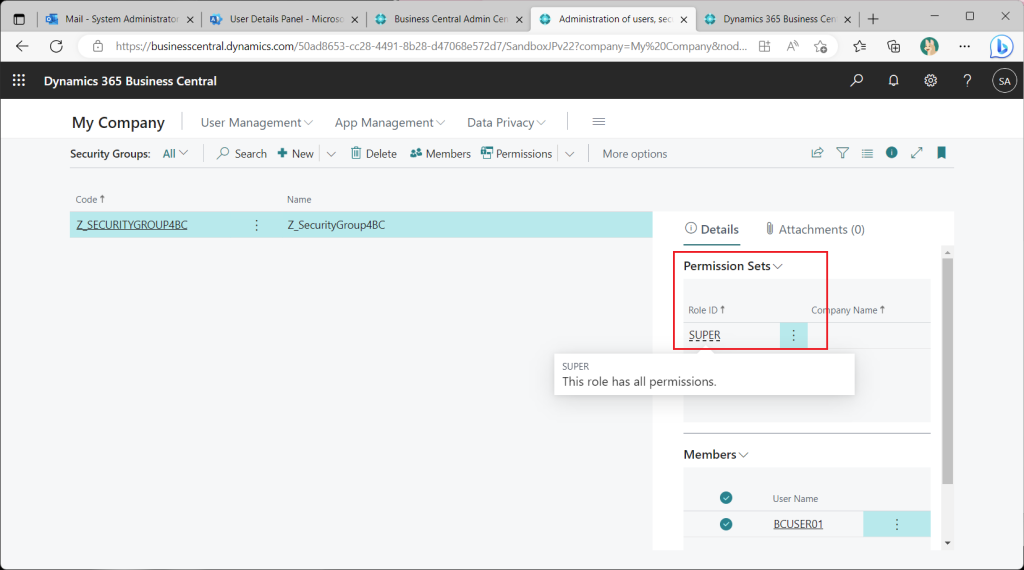Viewport: 1024px width, 570px height.
Task: Switch to the Details tab
Action: click(712, 229)
